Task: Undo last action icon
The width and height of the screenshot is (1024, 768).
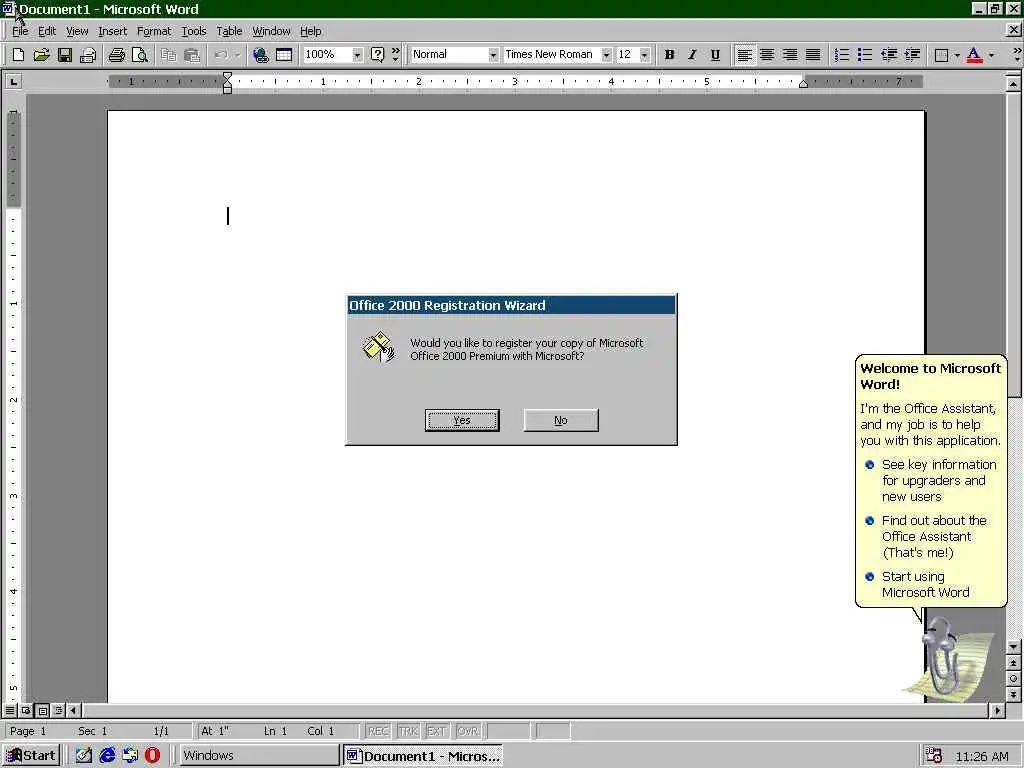Action: [221, 55]
